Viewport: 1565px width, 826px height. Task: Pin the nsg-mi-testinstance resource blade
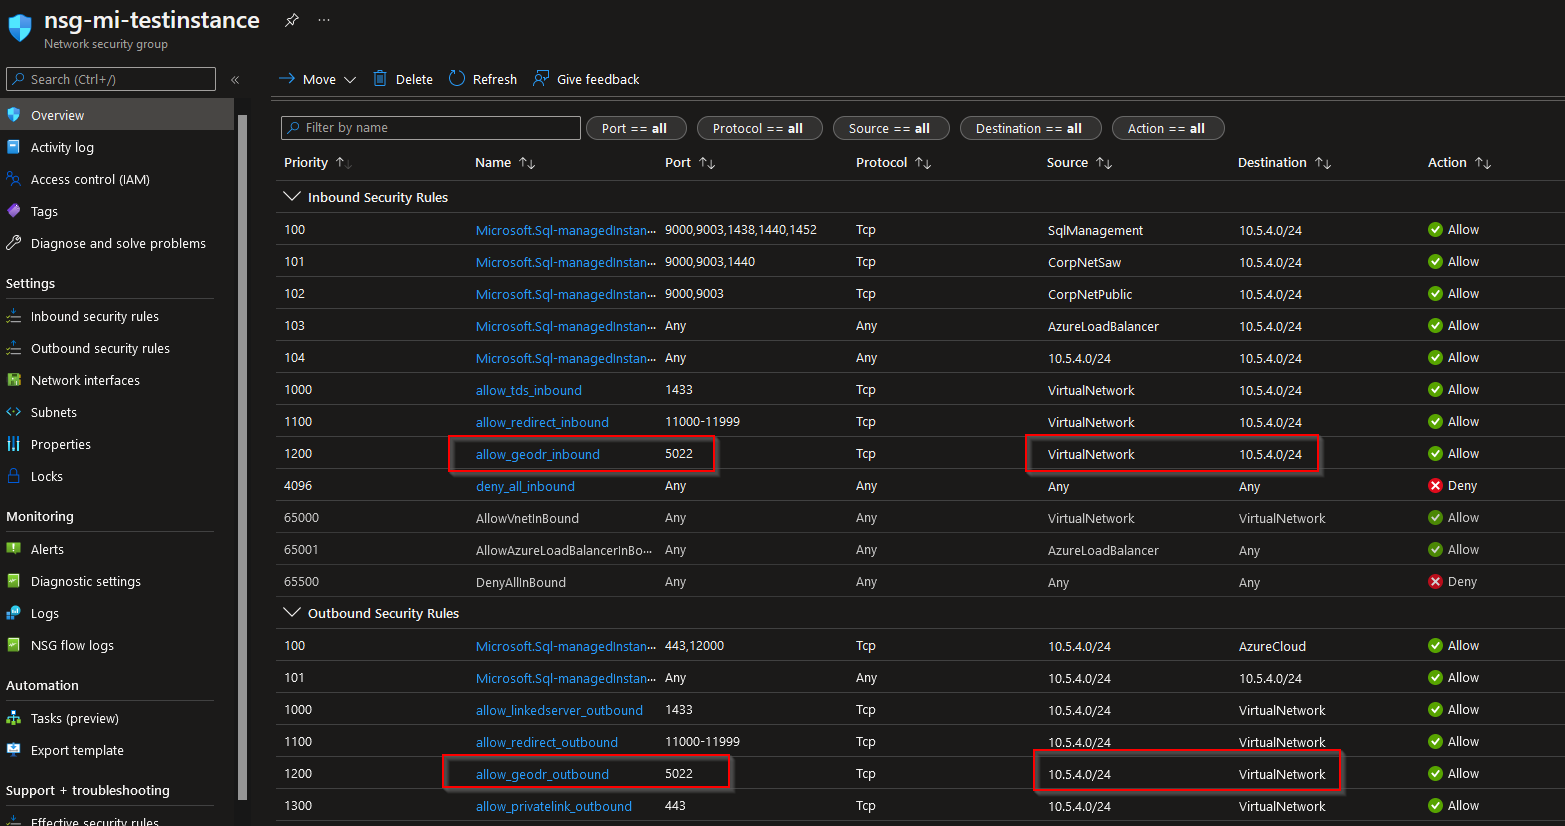[x=291, y=20]
